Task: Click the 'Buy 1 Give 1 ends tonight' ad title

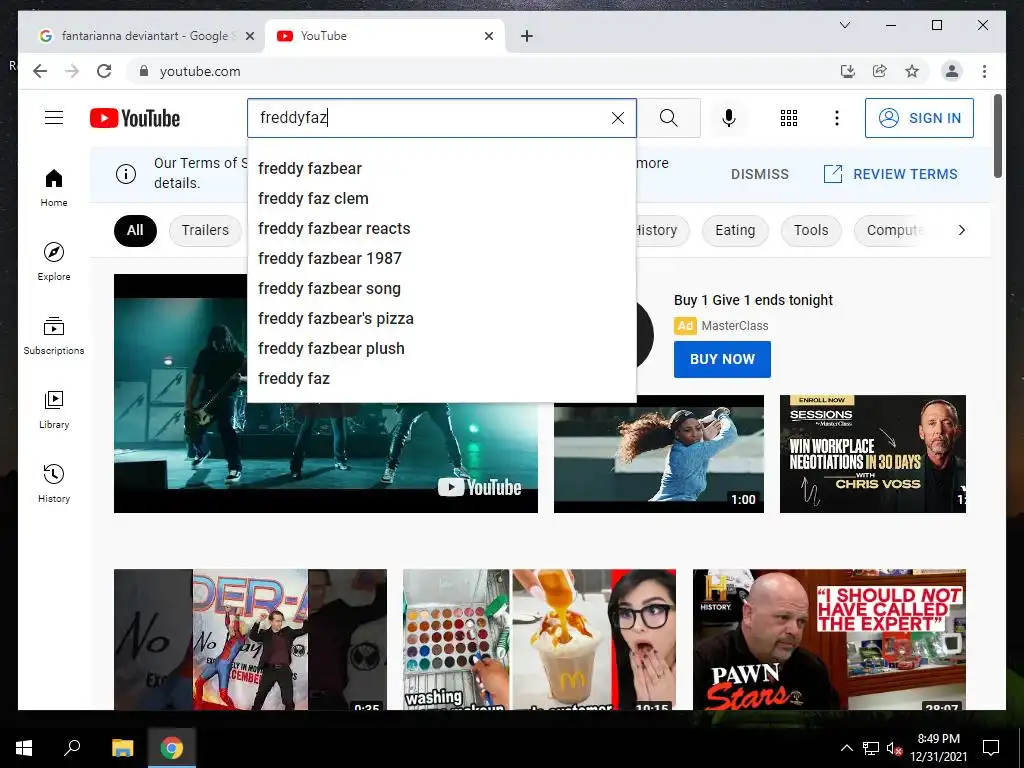Action: (x=753, y=300)
